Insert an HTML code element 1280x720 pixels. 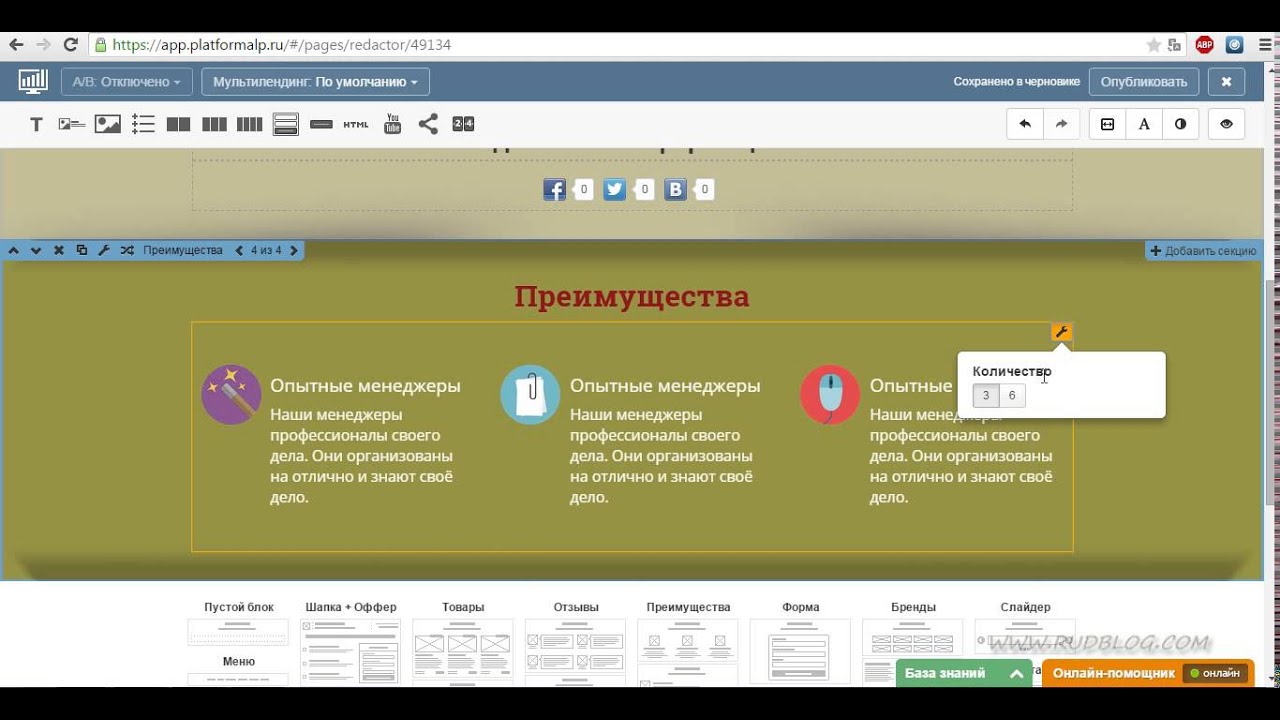coord(356,125)
